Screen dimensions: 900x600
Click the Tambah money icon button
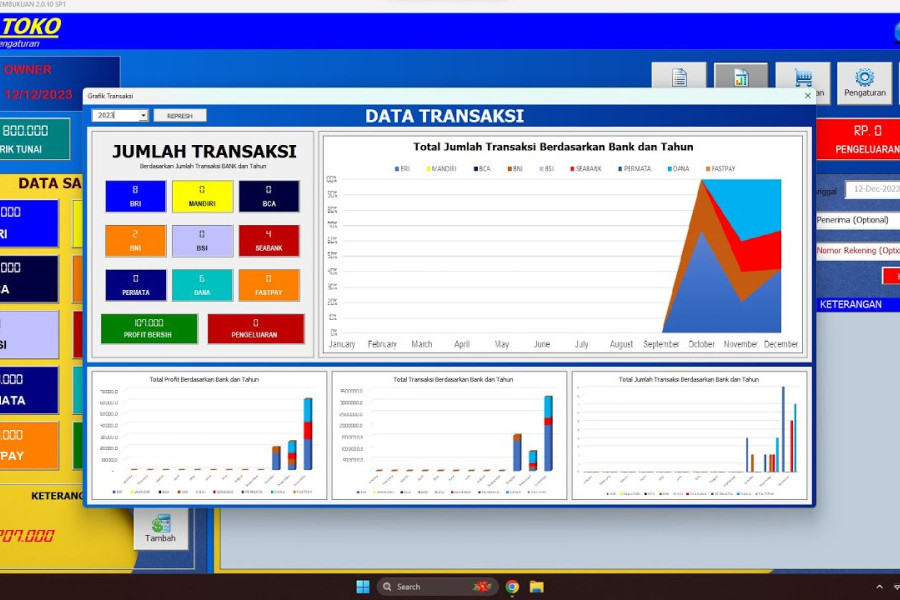click(x=161, y=529)
